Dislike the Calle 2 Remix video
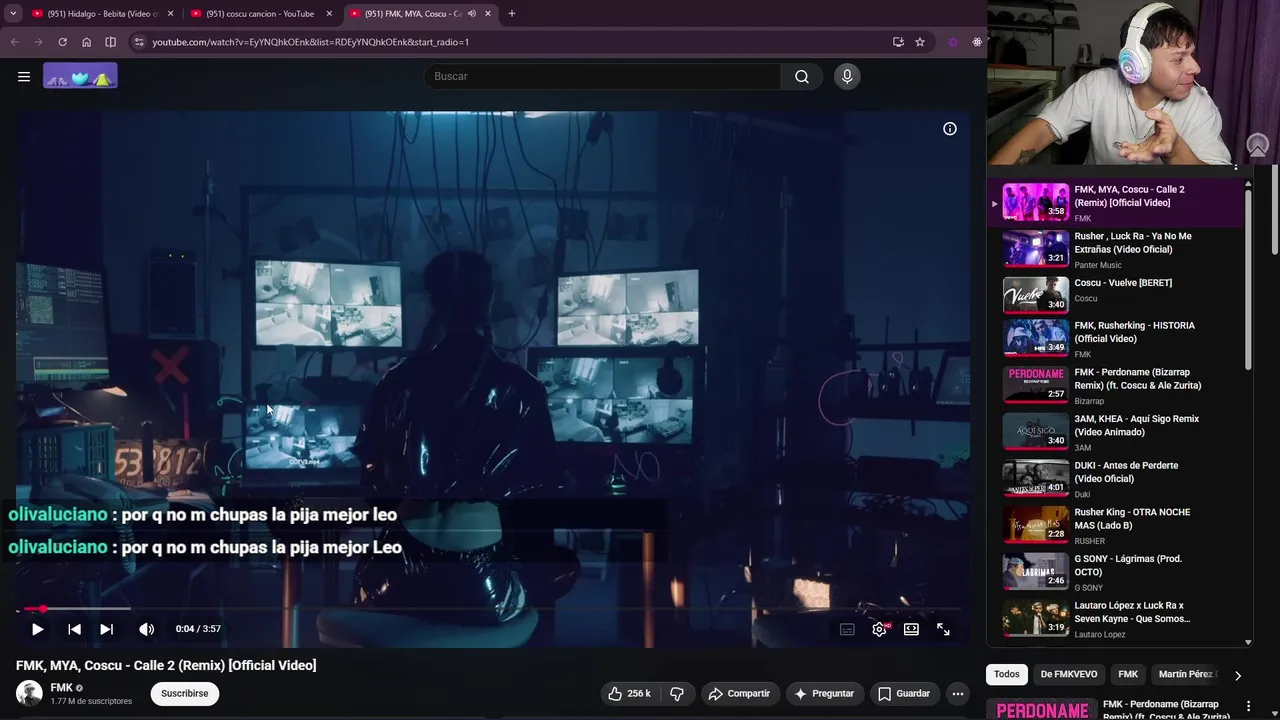Image resolution: width=1280 pixels, height=720 pixels. 677,693
